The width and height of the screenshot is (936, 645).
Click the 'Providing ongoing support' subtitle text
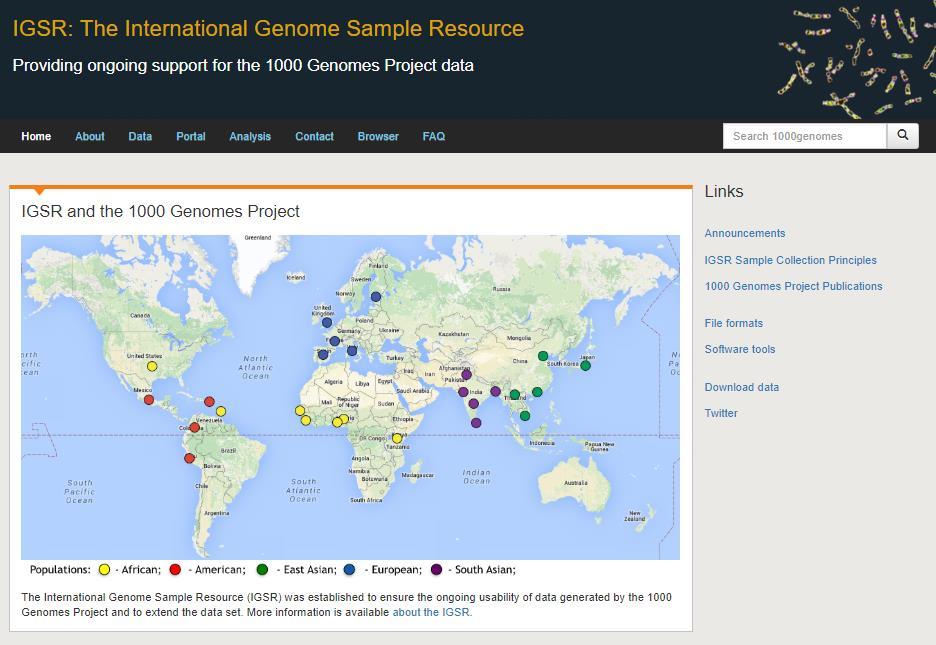click(x=243, y=65)
